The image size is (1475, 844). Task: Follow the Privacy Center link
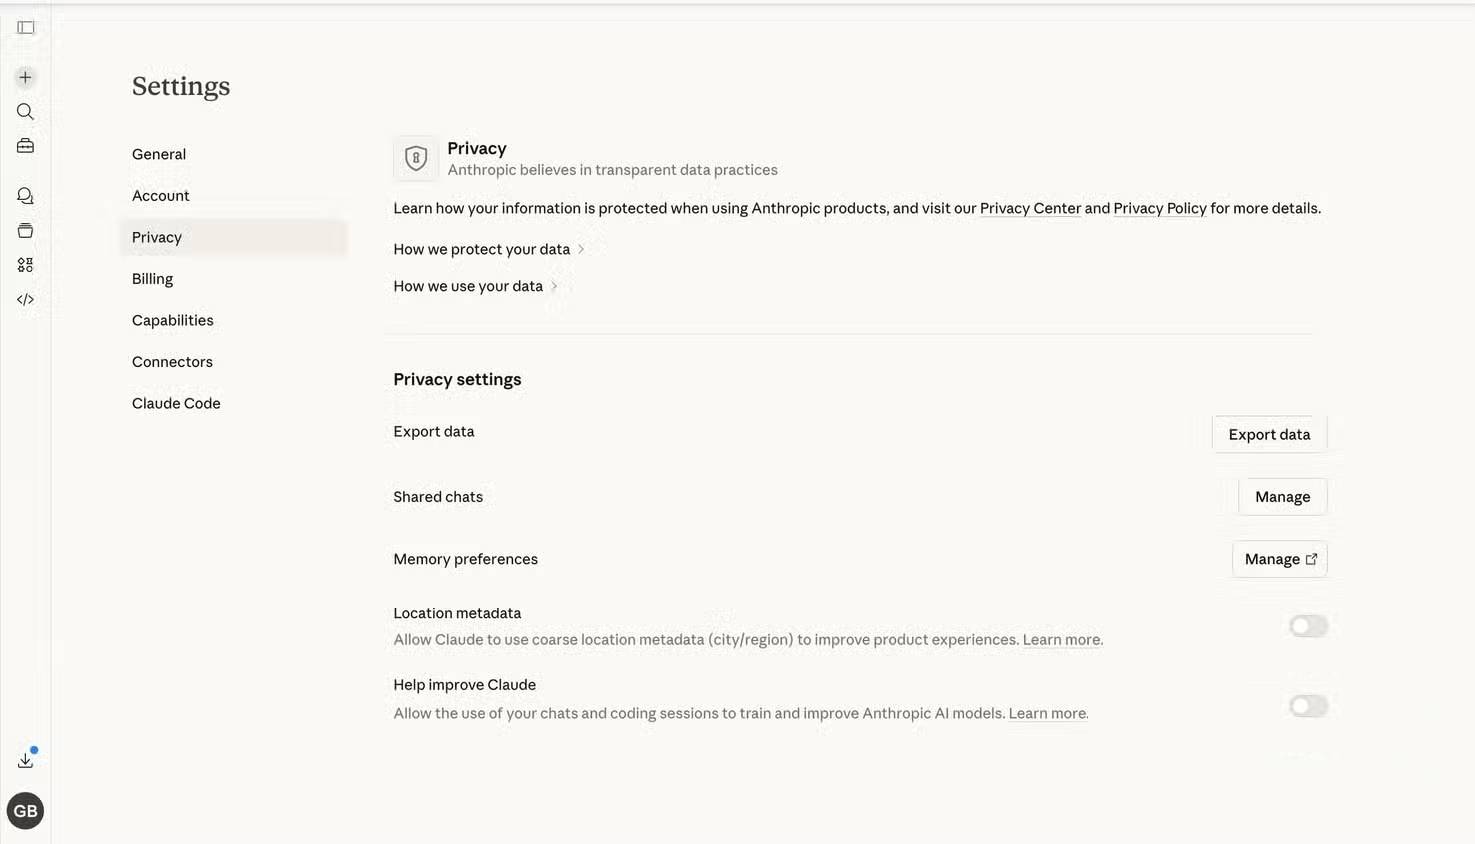tap(1030, 208)
